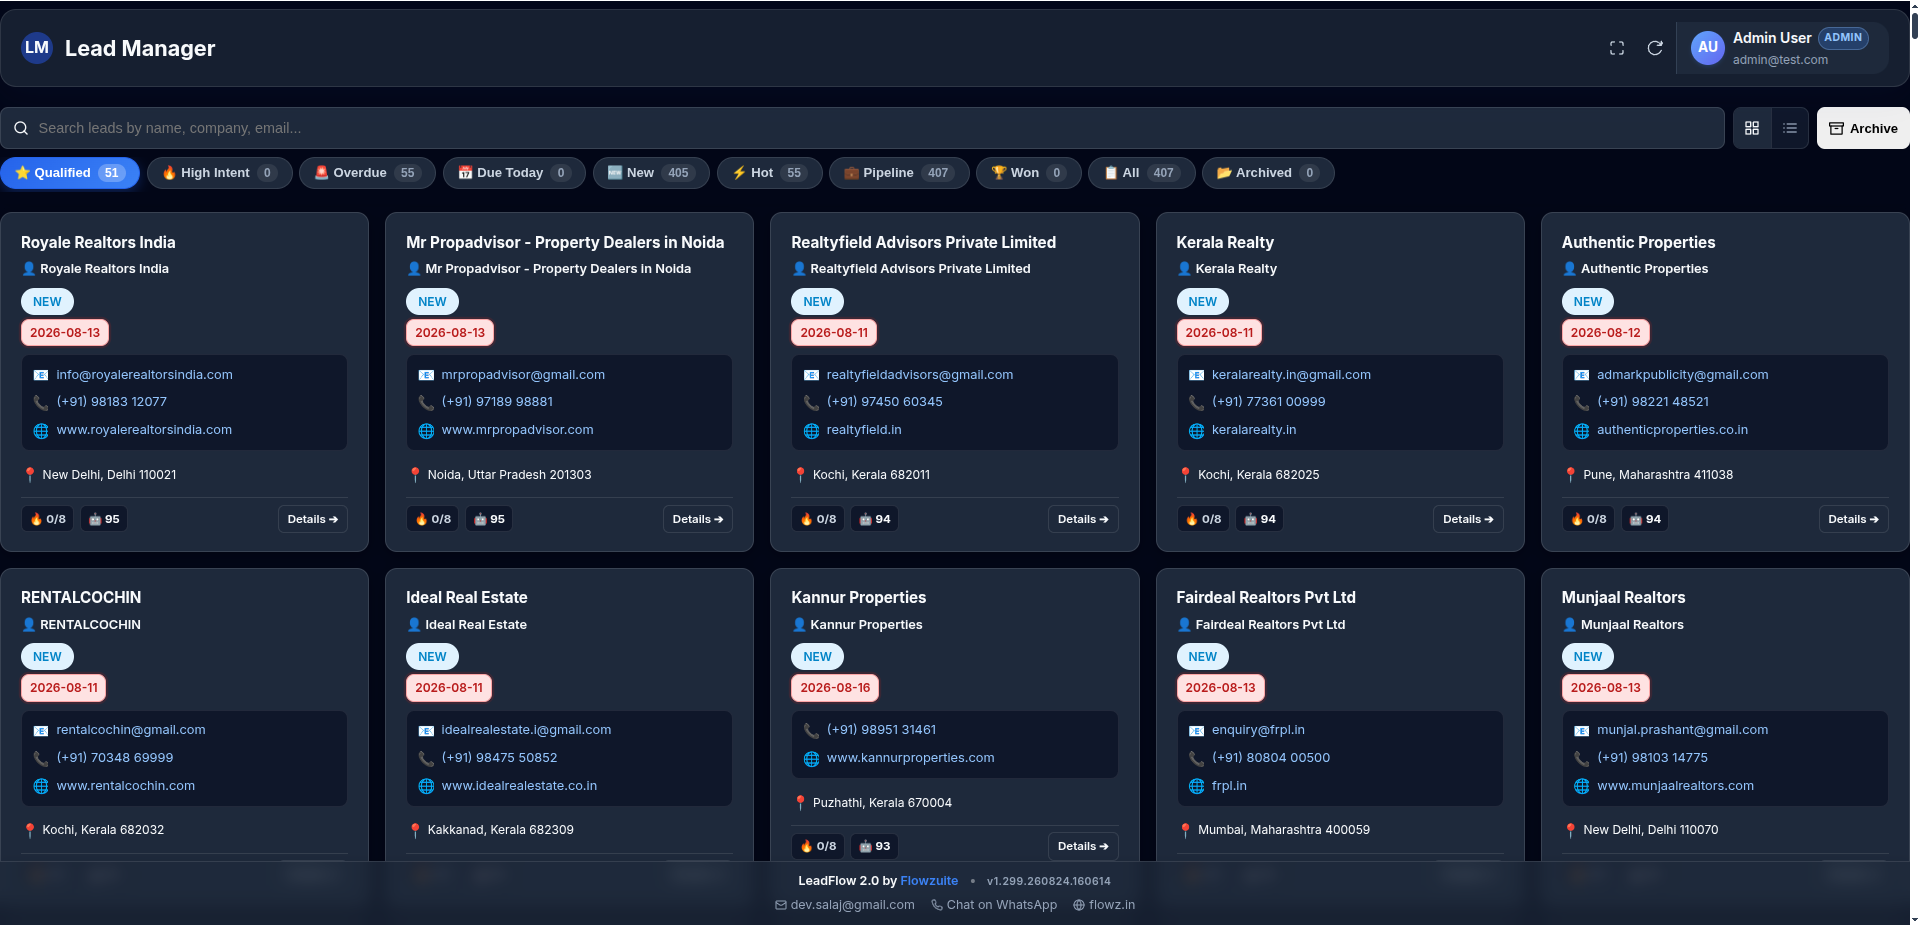The width and height of the screenshot is (1920, 925).
Task: Select the Qualified filter tab
Action: click(70, 173)
